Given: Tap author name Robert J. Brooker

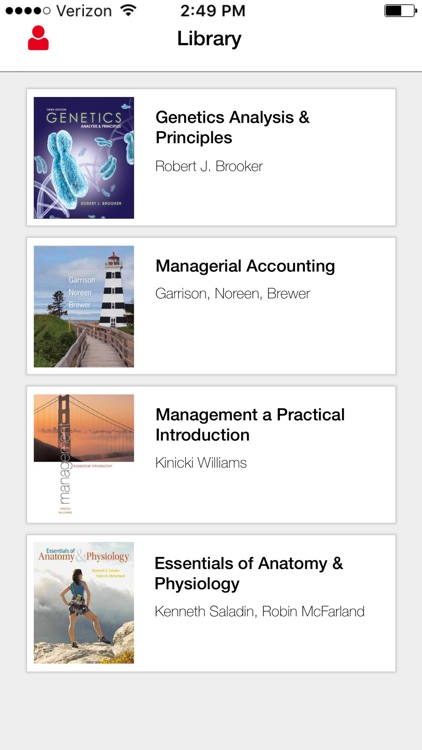Looking at the screenshot, I should pos(209,166).
